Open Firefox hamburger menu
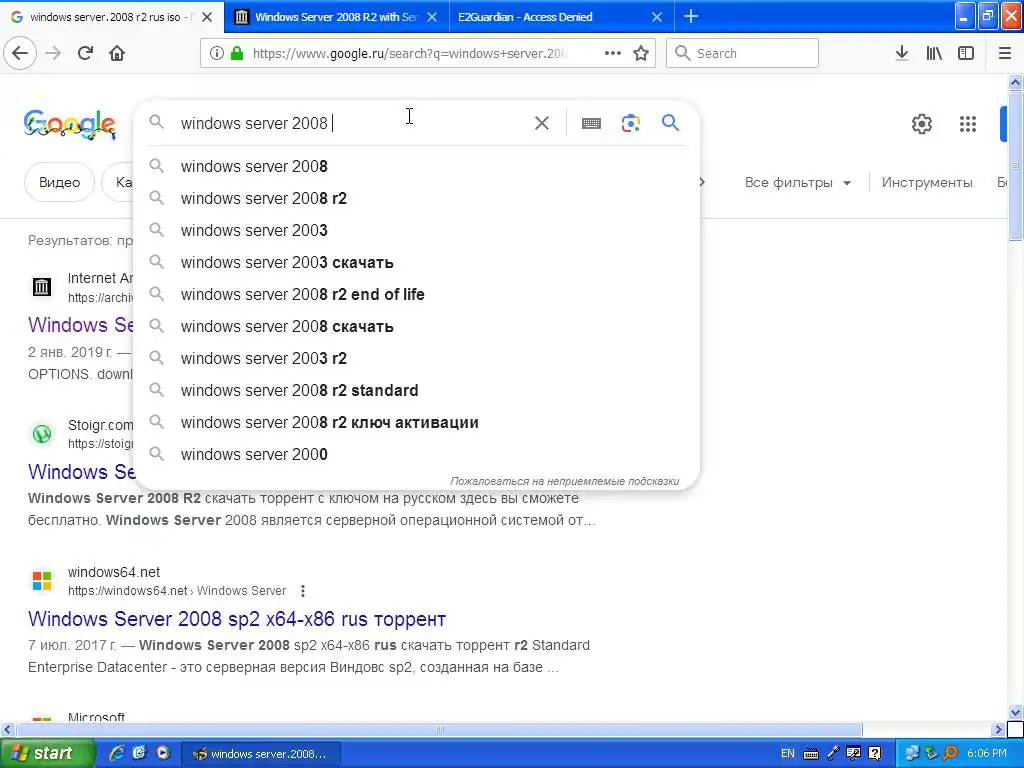The width and height of the screenshot is (1024, 768). 1005,53
